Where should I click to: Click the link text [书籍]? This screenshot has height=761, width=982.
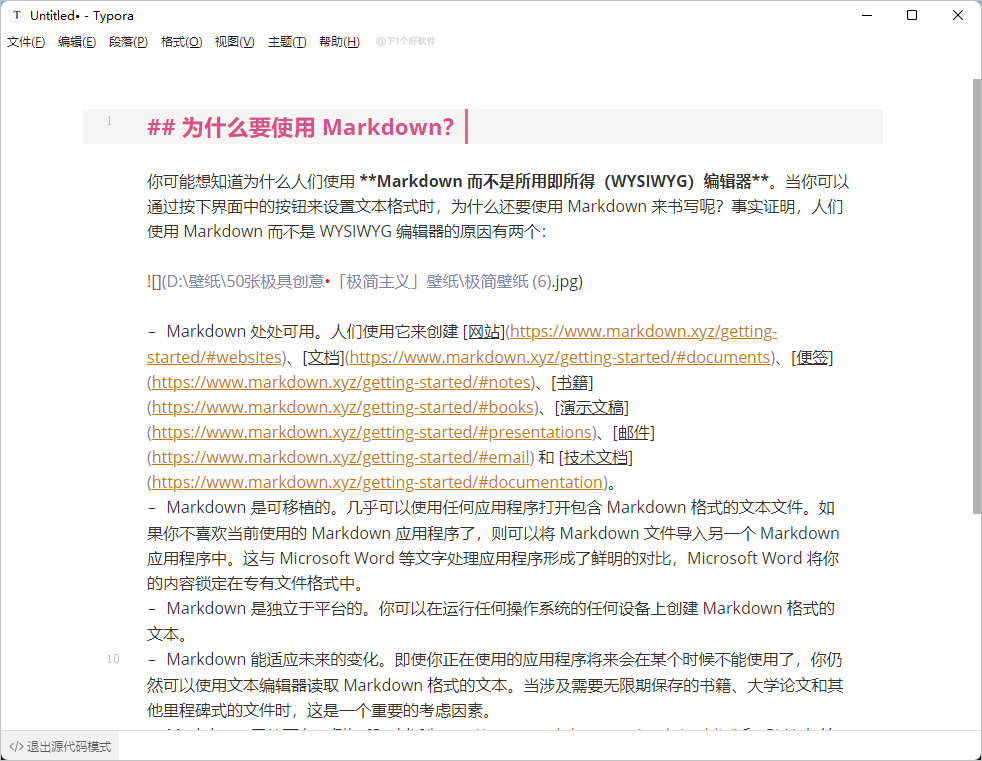[x=572, y=382]
